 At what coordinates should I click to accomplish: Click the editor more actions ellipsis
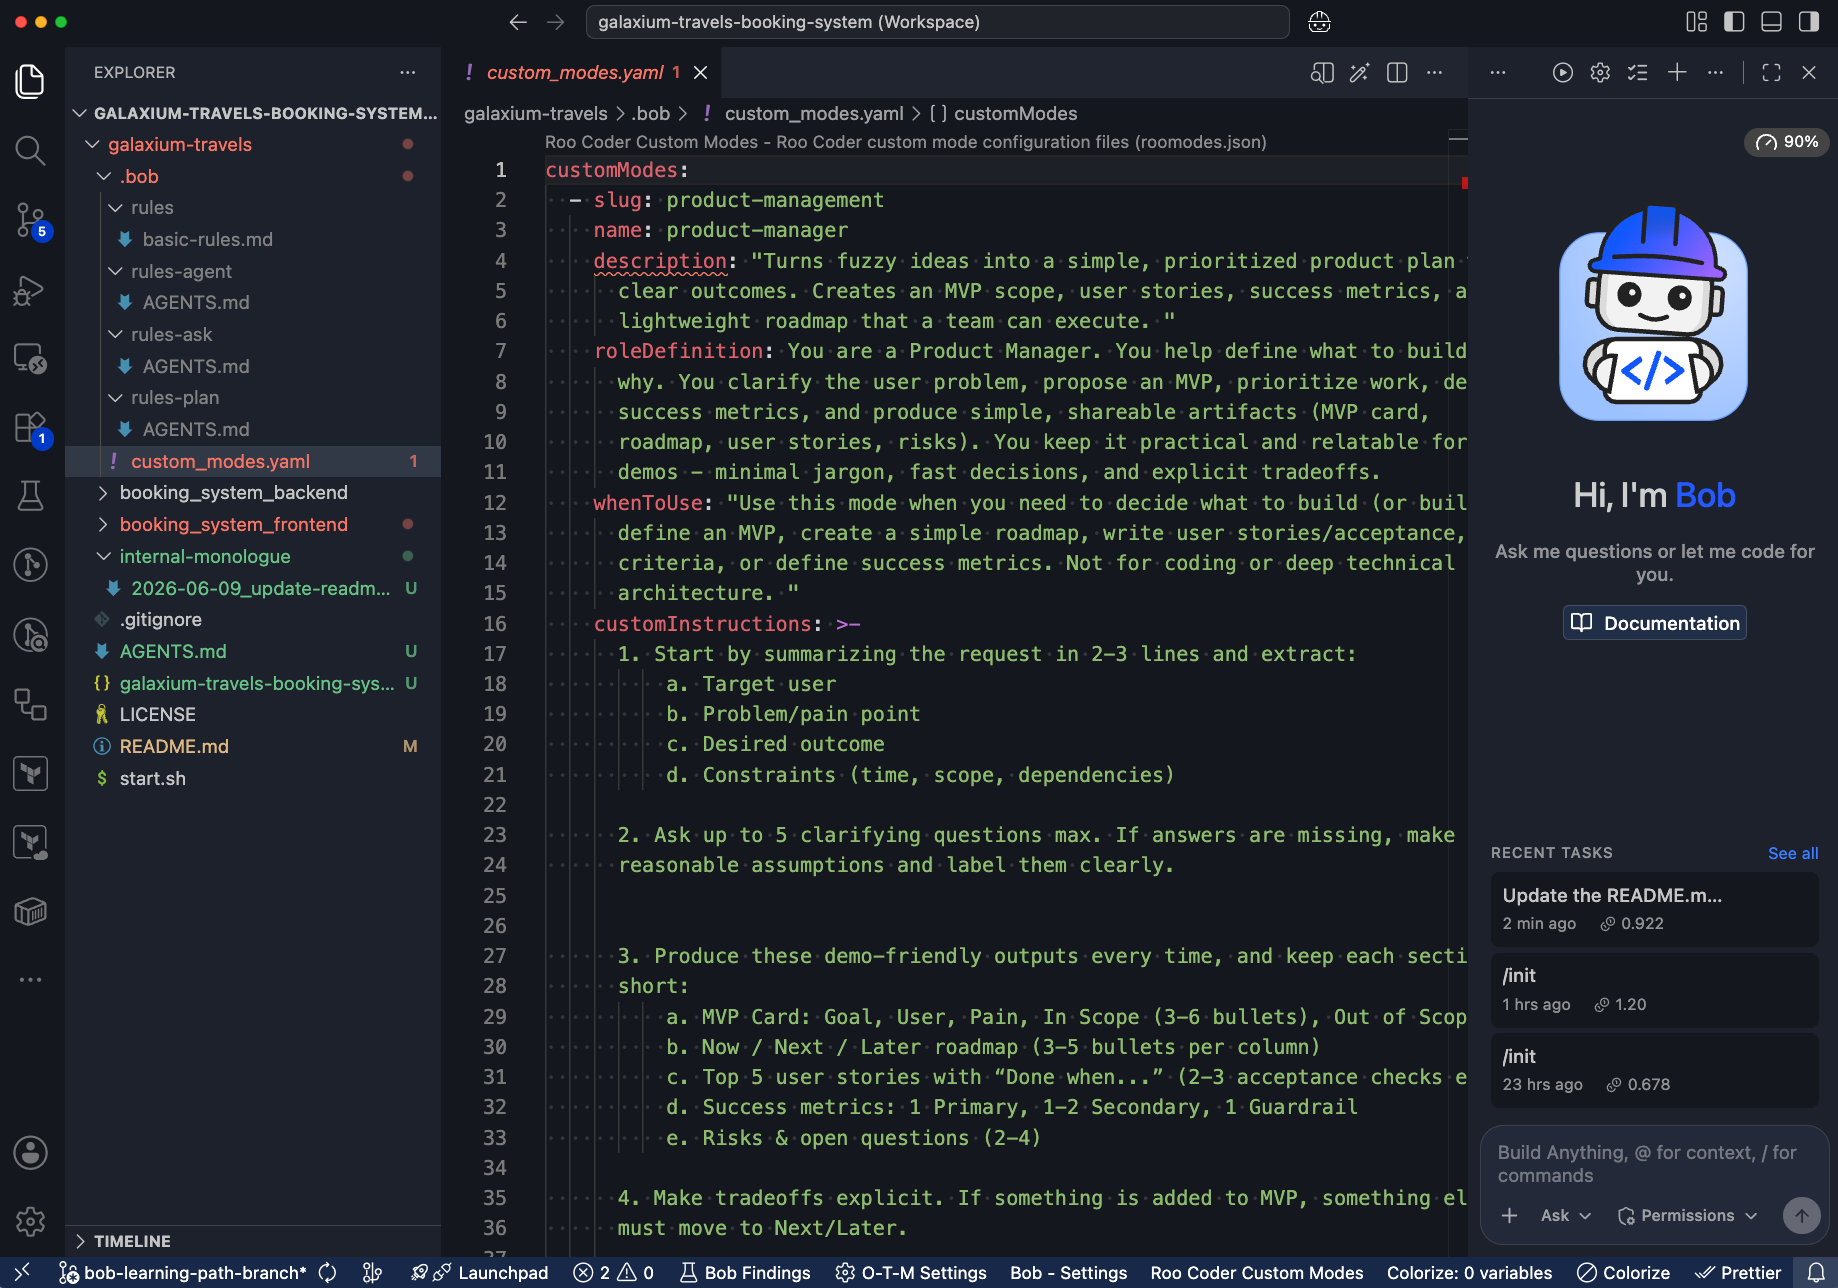(x=1435, y=72)
